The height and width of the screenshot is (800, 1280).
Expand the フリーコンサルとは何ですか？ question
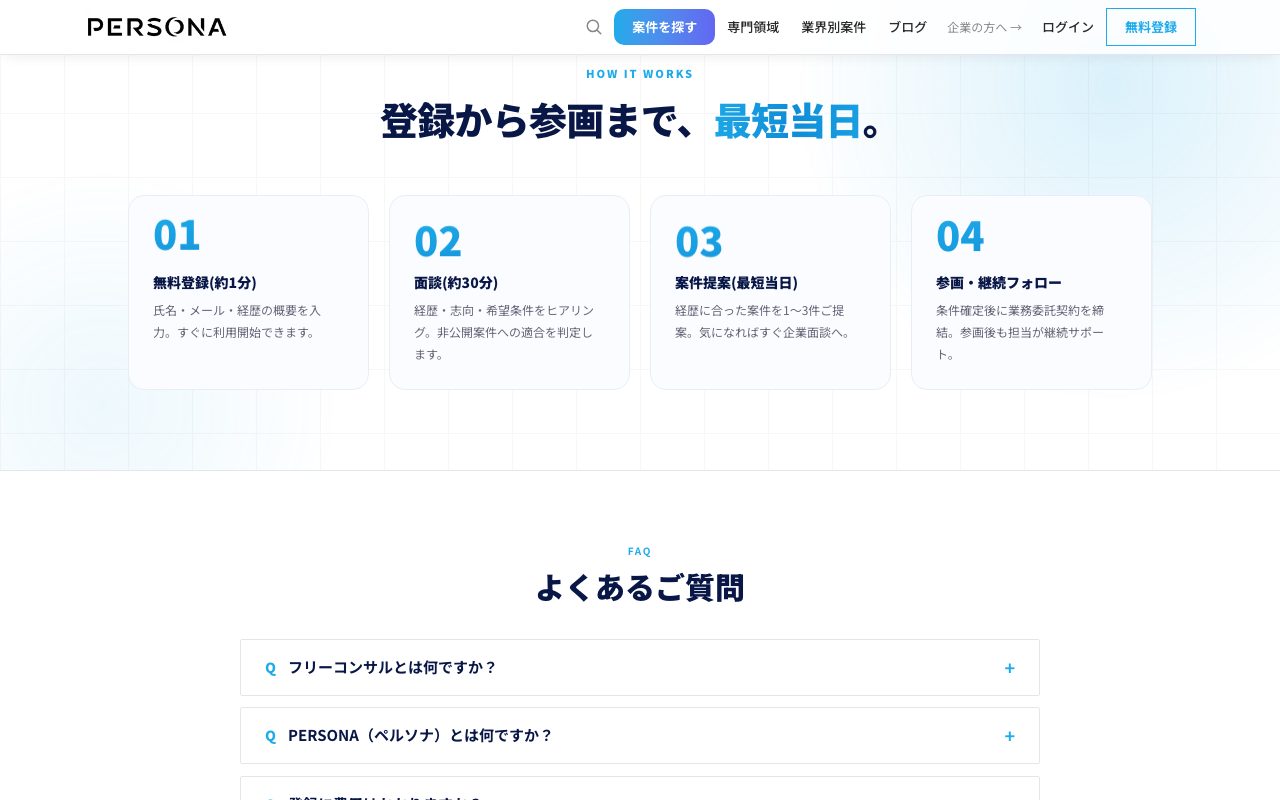640,667
